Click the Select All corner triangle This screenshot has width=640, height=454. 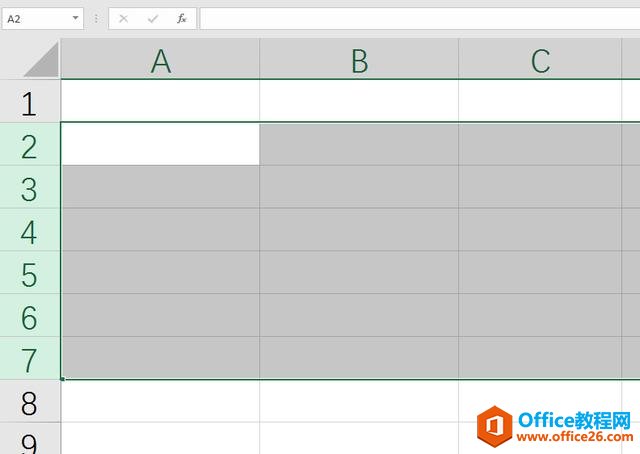[x=42, y=59]
